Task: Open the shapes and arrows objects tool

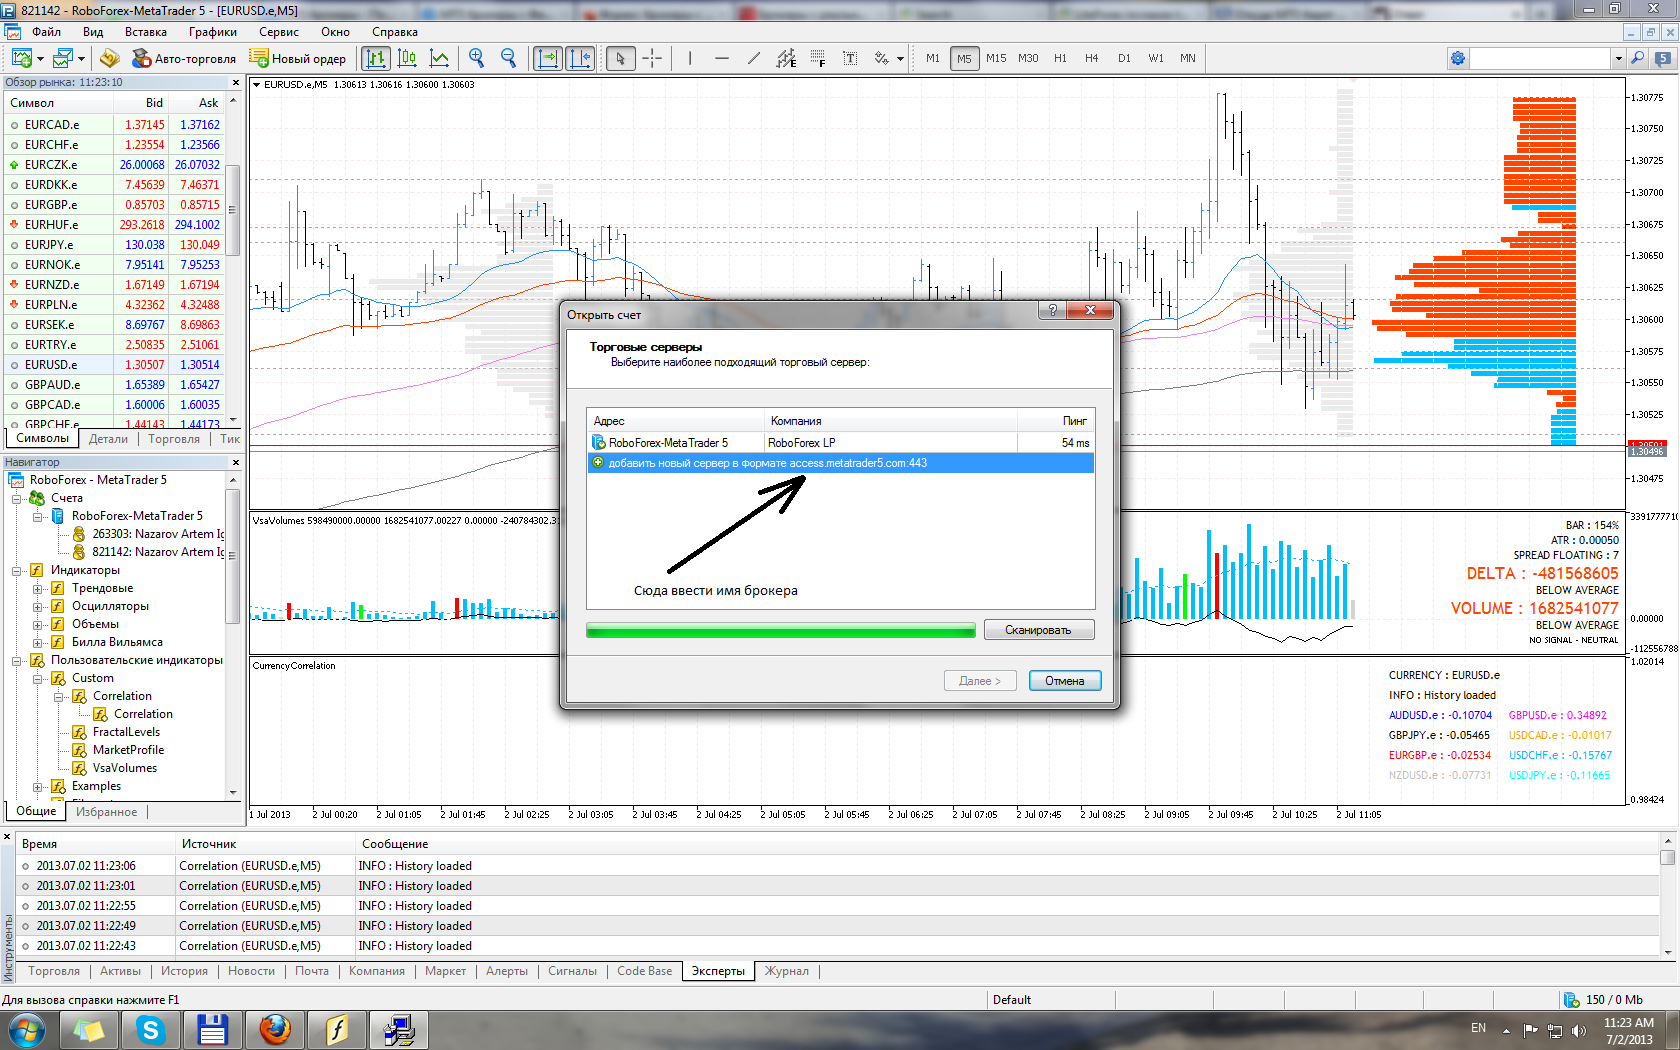Action: (881, 58)
